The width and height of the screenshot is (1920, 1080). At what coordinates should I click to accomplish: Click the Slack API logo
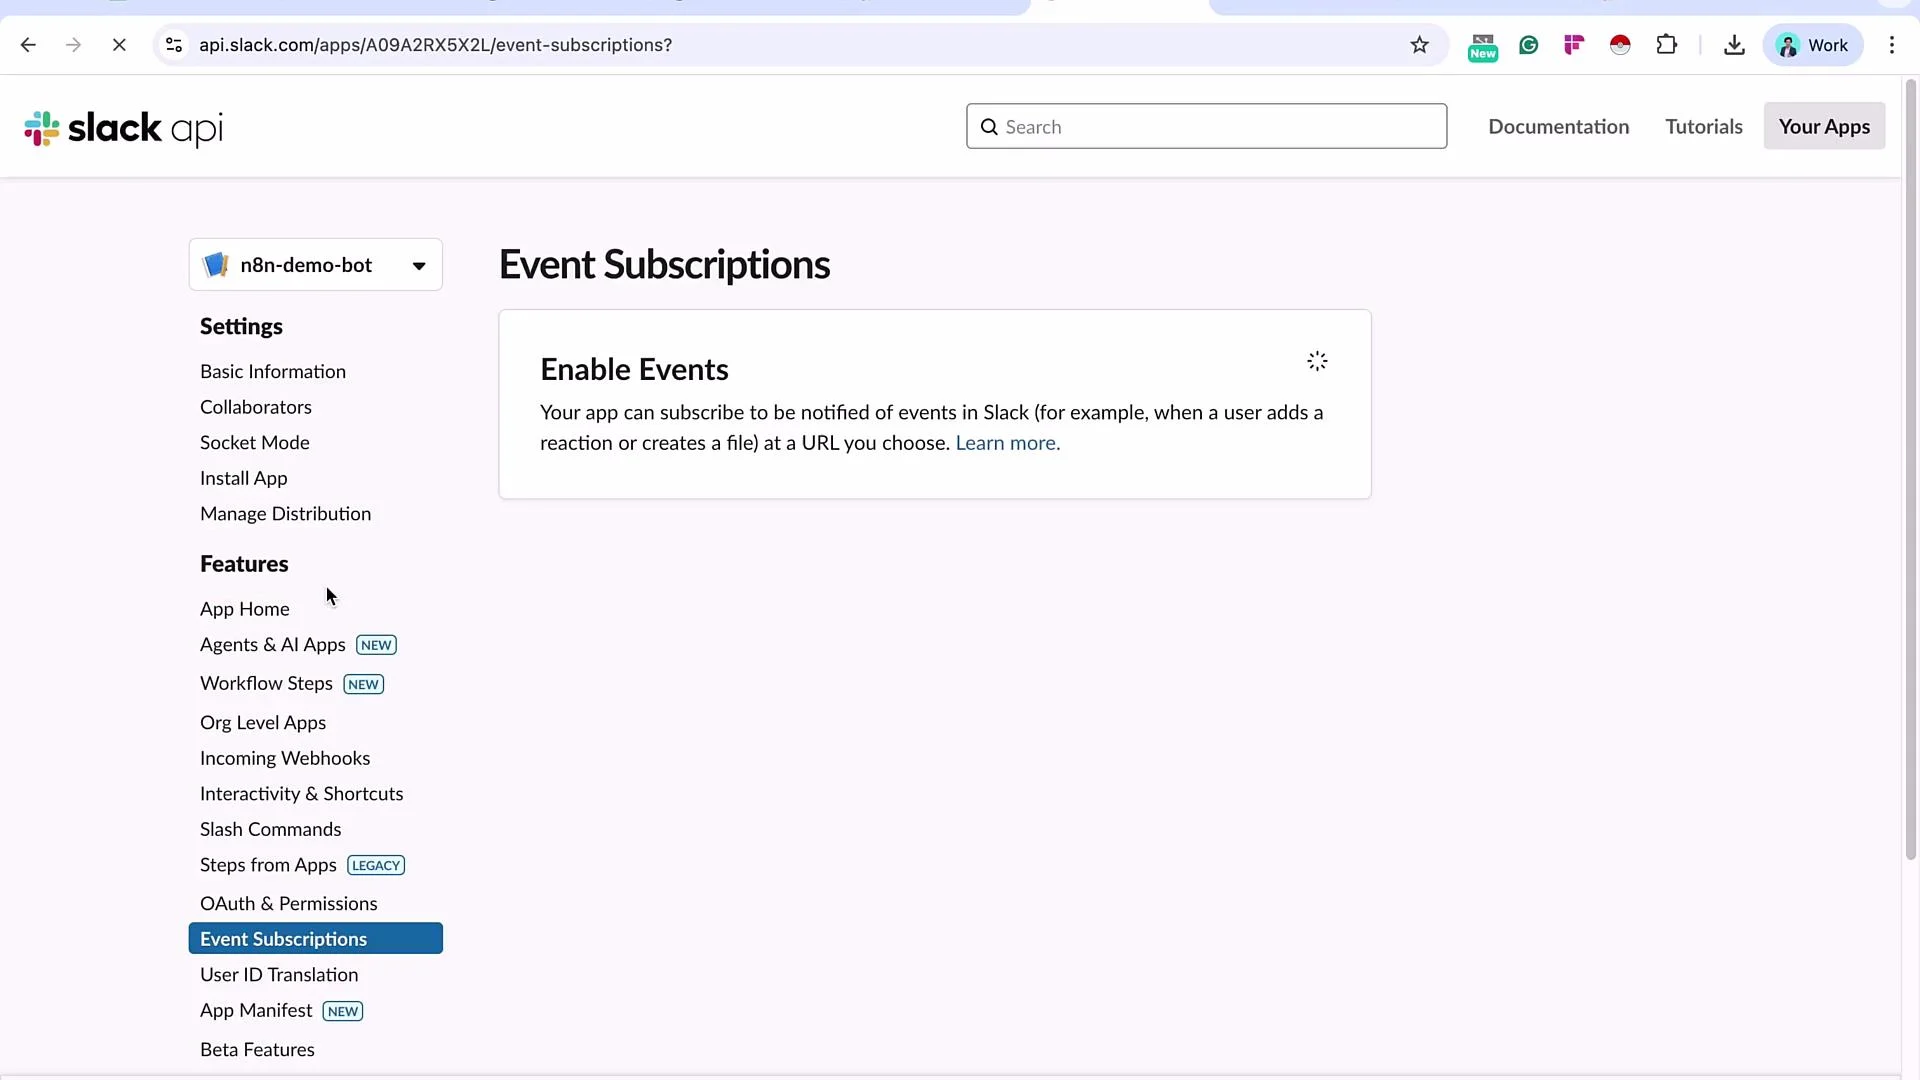pyautogui.click(x=123, y=128)
